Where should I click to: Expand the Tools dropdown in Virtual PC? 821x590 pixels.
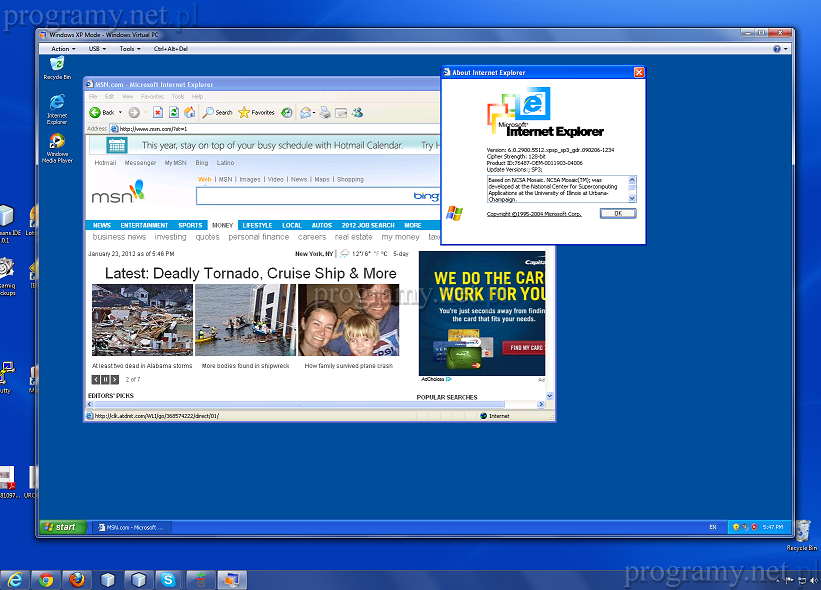pyautogui.click(x=129, y=48)
